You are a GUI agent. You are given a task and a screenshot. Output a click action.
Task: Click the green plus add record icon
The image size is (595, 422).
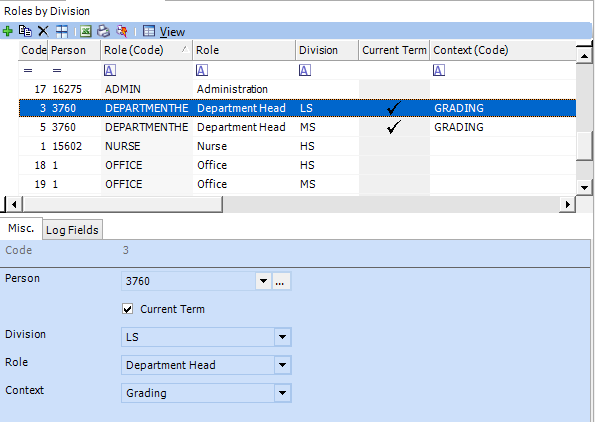coord(7,31)
